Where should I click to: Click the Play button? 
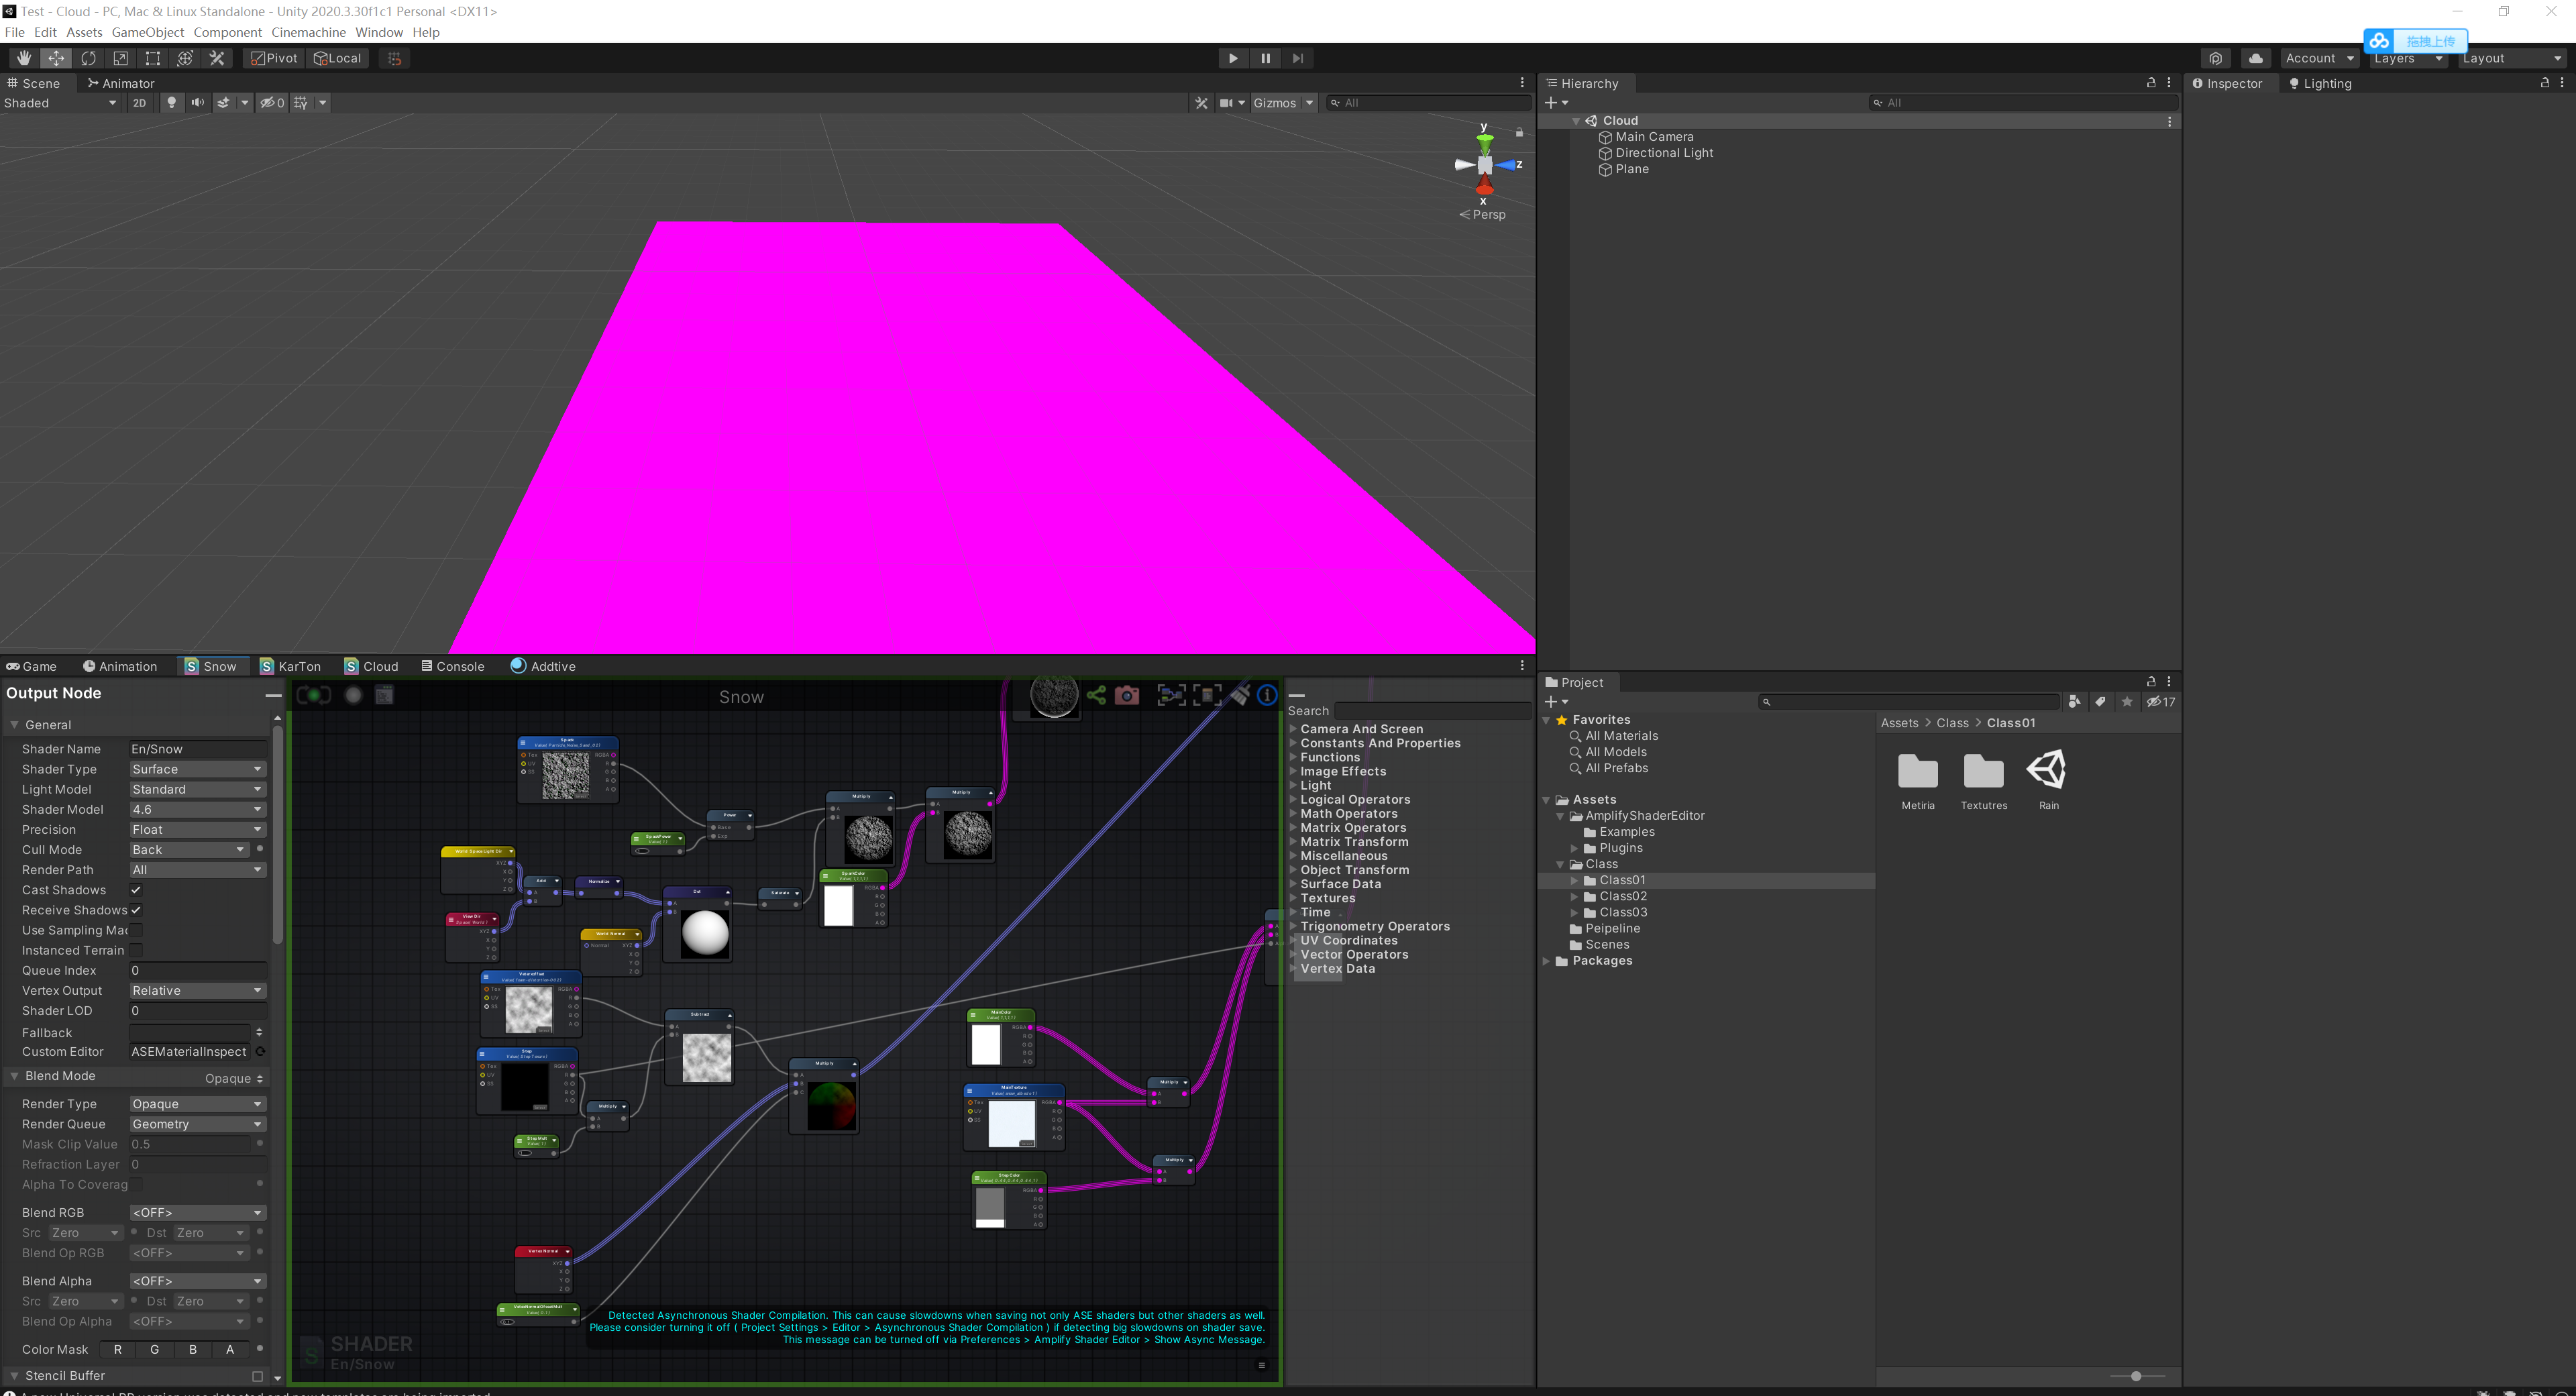click(x=1232, y=58)
